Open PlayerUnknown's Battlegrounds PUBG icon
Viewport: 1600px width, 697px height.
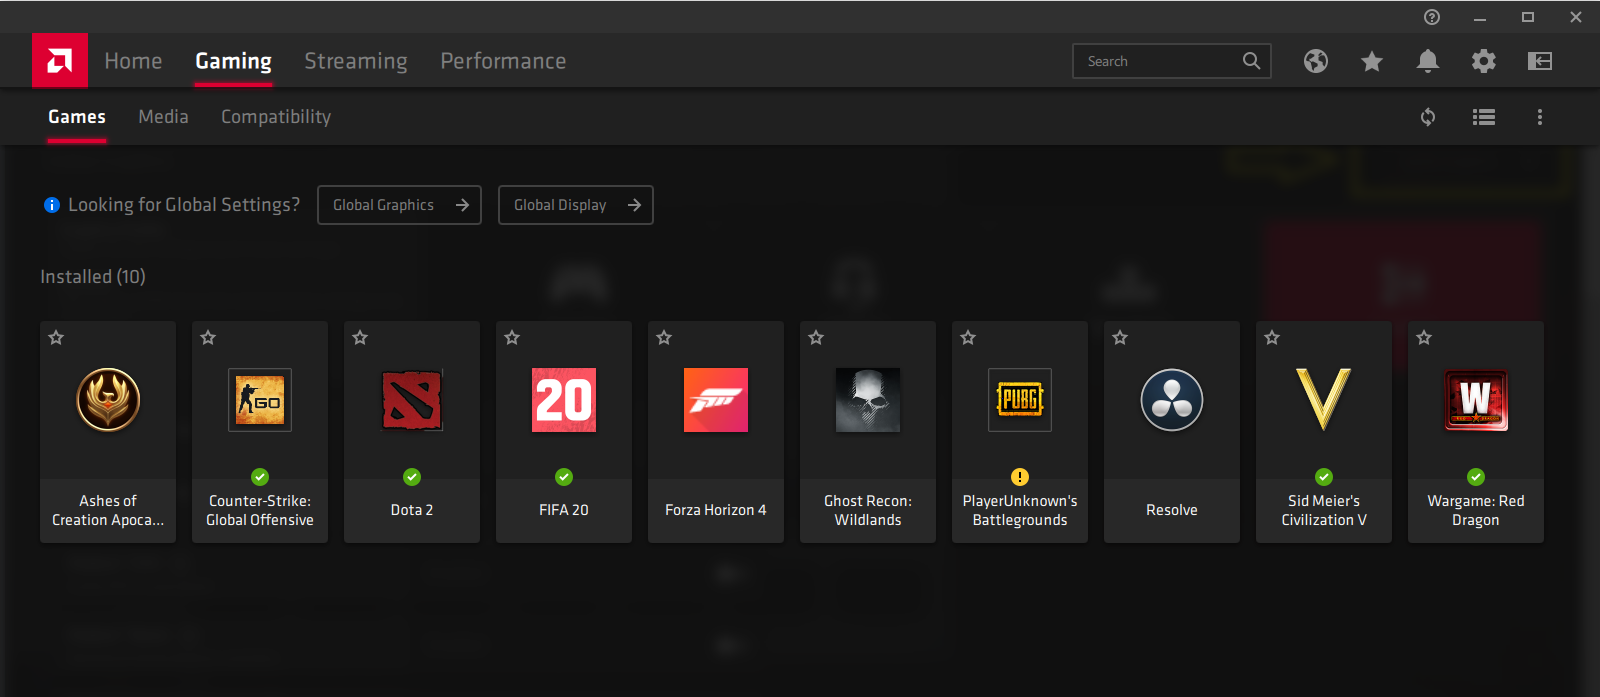pyautogui.click(x=1020, y=400)
